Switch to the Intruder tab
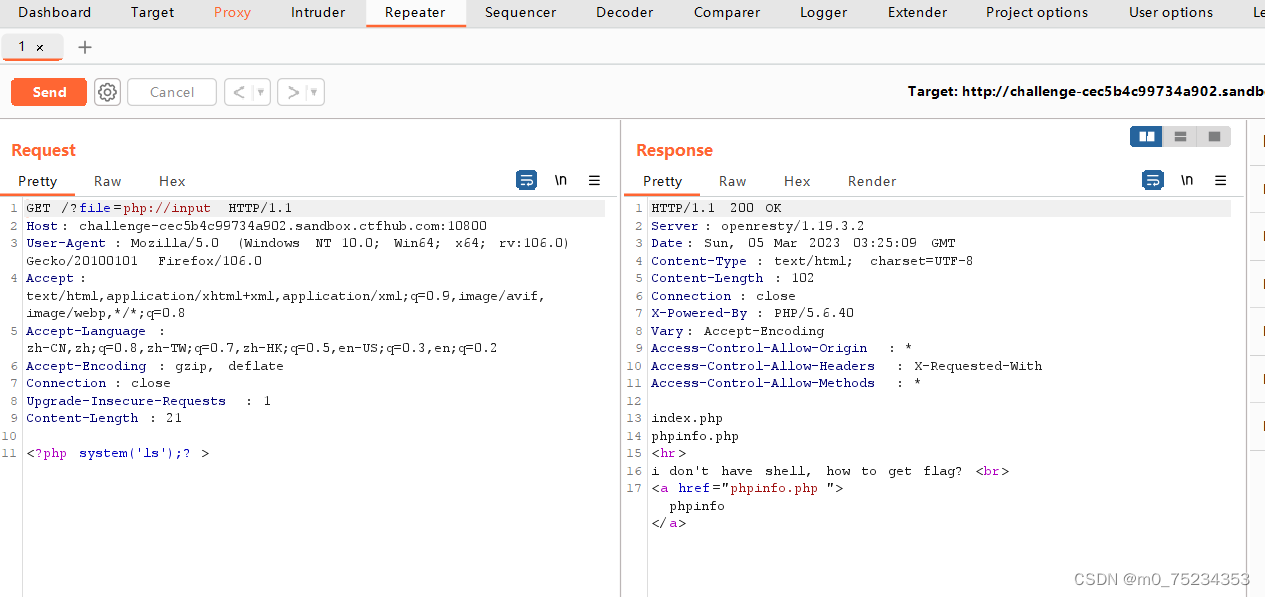The width and height of the screenshot is (1265, 597). point(318,13)
